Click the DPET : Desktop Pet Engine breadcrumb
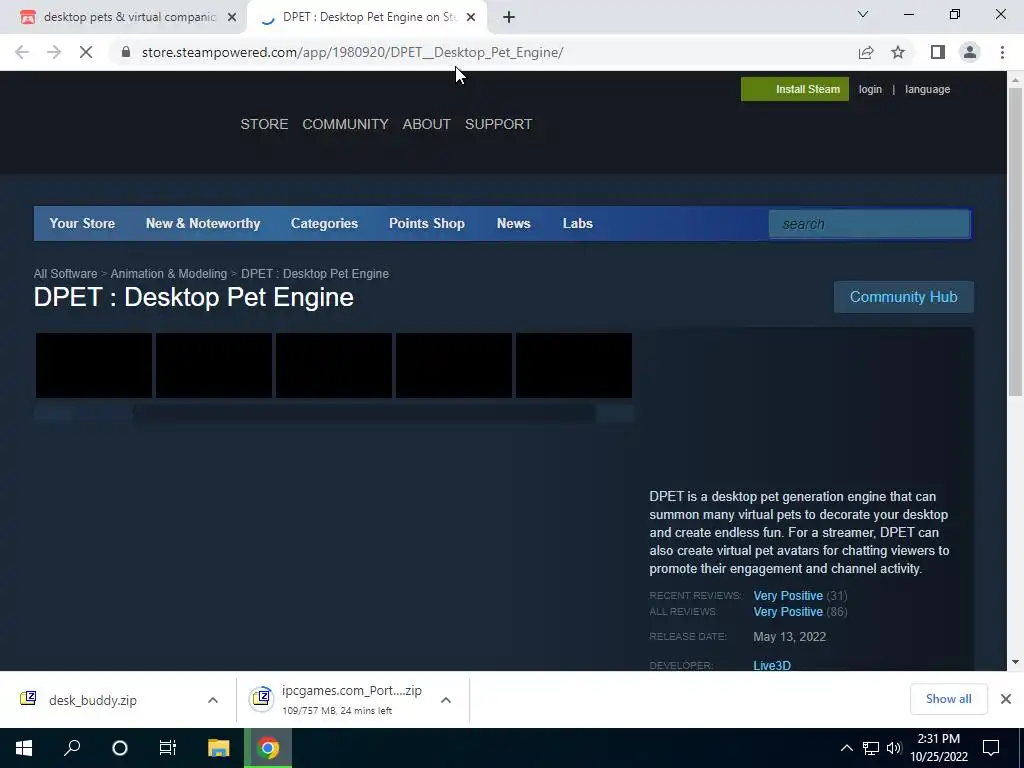 [315, 274]
